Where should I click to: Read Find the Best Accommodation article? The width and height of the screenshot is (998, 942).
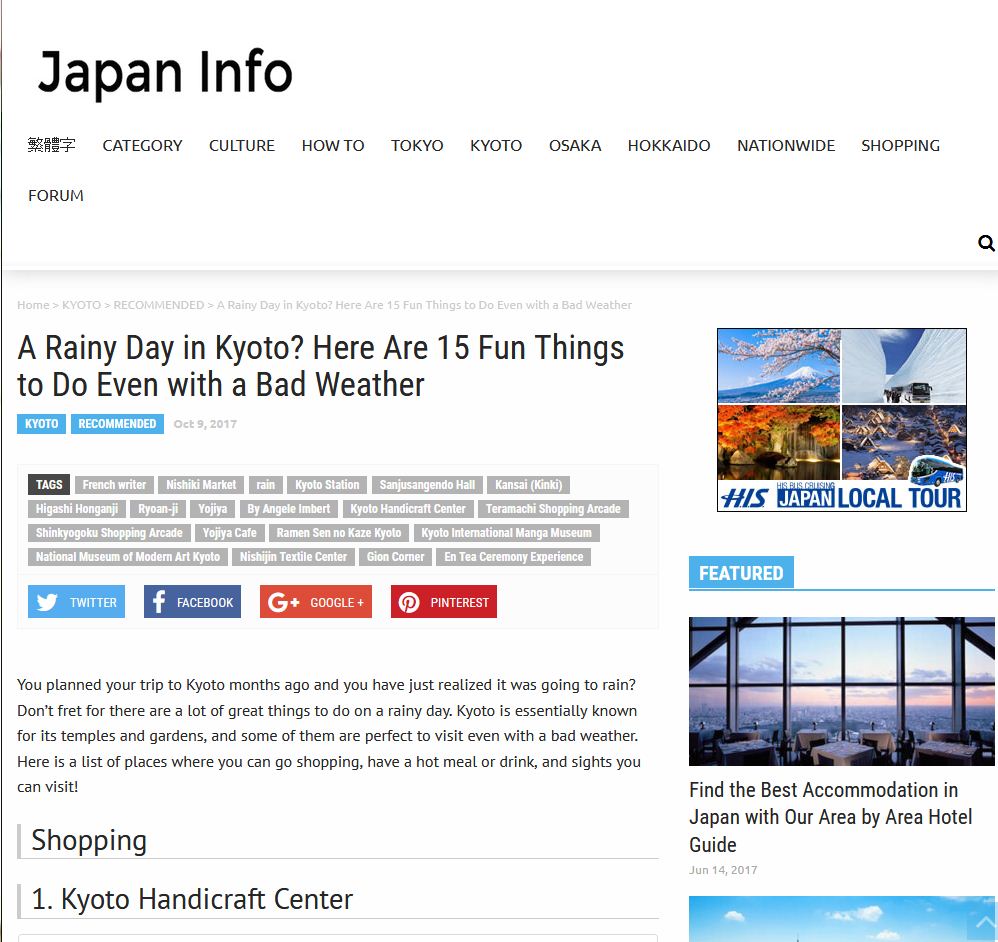(x=831, y=817)
